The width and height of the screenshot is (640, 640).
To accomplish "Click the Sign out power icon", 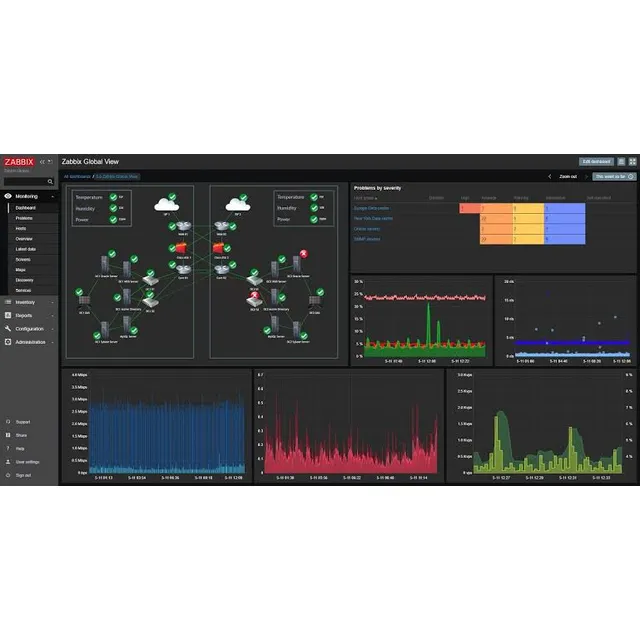I will (8, 476).
